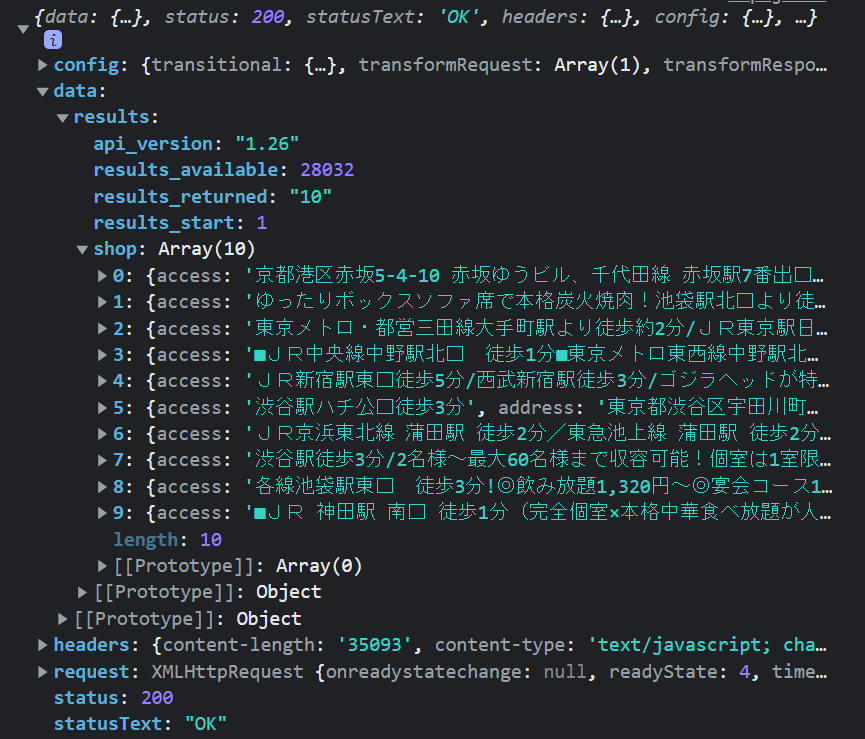This screenshot has width=865, height=739.
Task: Collapse the entire response object at the top
Action: (x=22, y=29)
